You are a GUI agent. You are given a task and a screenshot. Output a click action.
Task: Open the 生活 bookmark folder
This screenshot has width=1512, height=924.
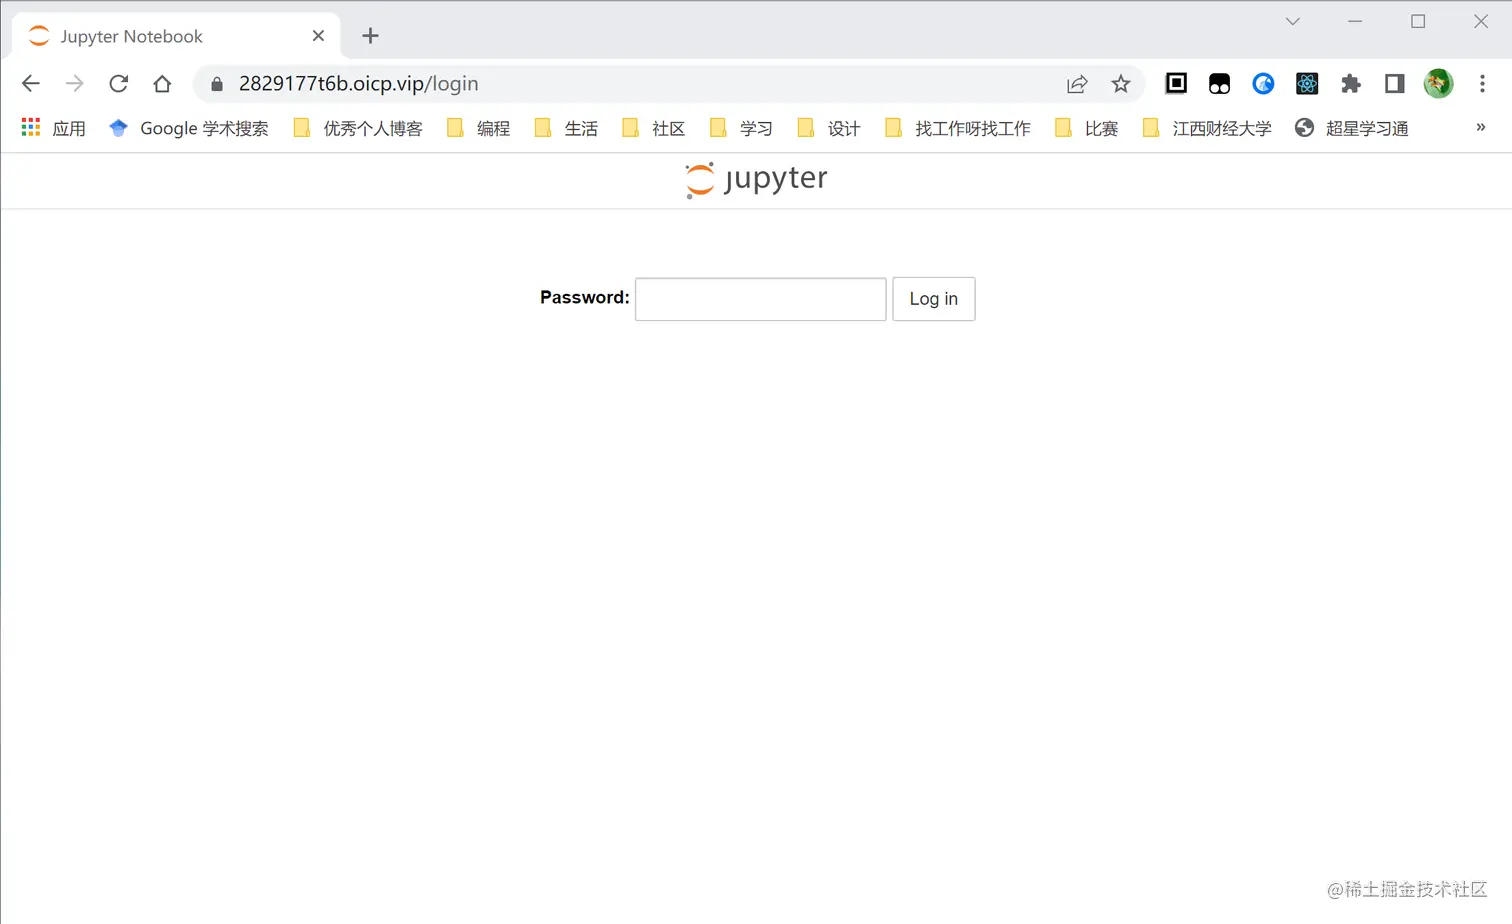point(566,128)
